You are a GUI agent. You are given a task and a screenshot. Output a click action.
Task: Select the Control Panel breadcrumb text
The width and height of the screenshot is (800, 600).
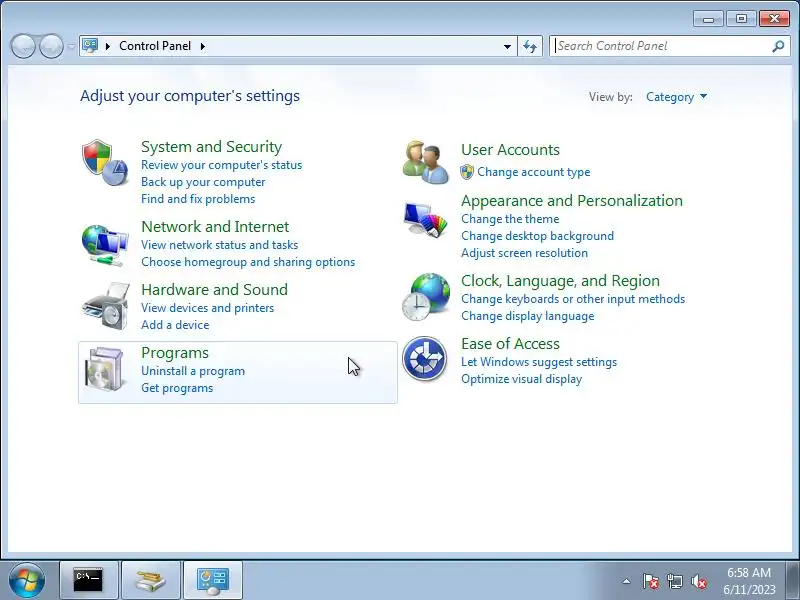(x=155, y=46)
